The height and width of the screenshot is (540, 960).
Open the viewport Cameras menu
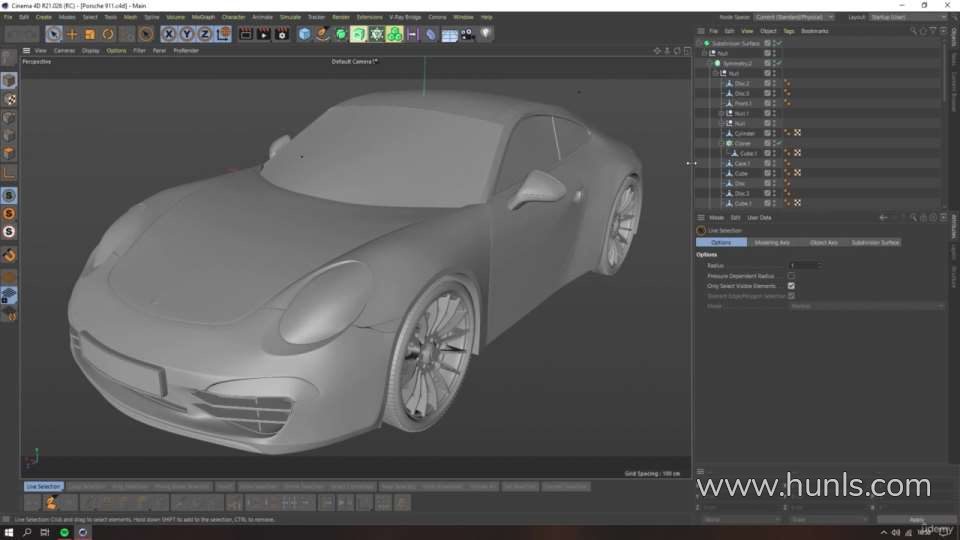tap(64, 50)
